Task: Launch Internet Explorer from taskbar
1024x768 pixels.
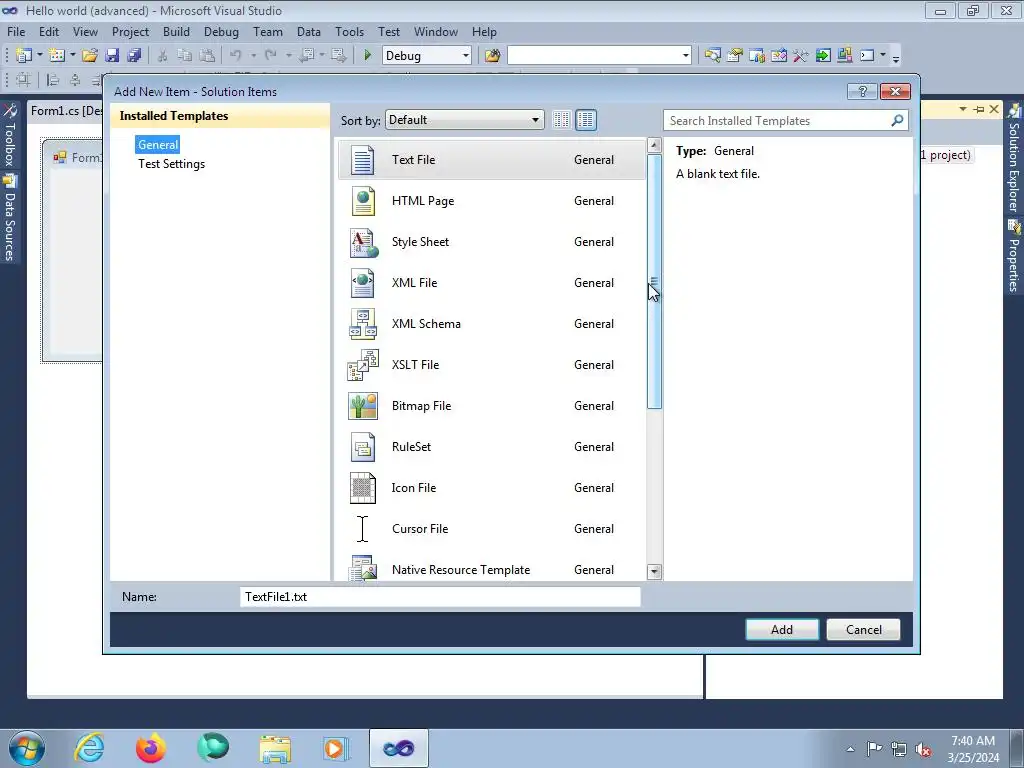Action: (x=89, y=748)
